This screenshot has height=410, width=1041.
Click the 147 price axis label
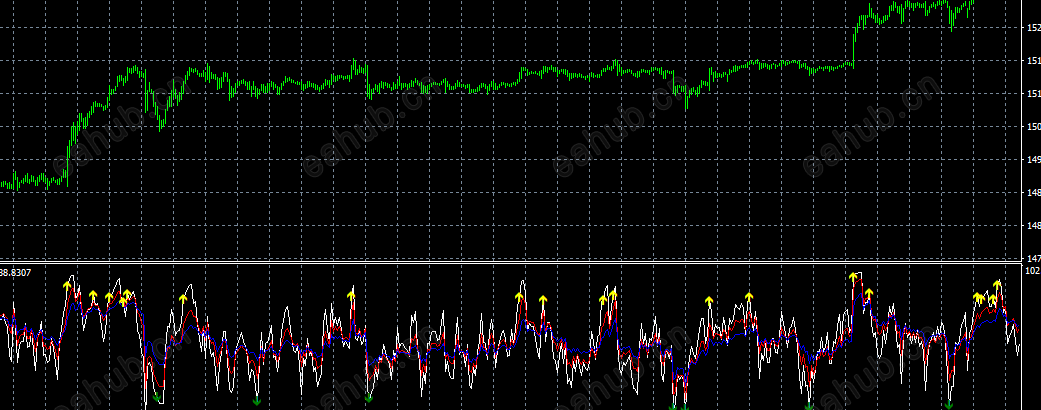pyautogui.click(x=1034, y=259)
